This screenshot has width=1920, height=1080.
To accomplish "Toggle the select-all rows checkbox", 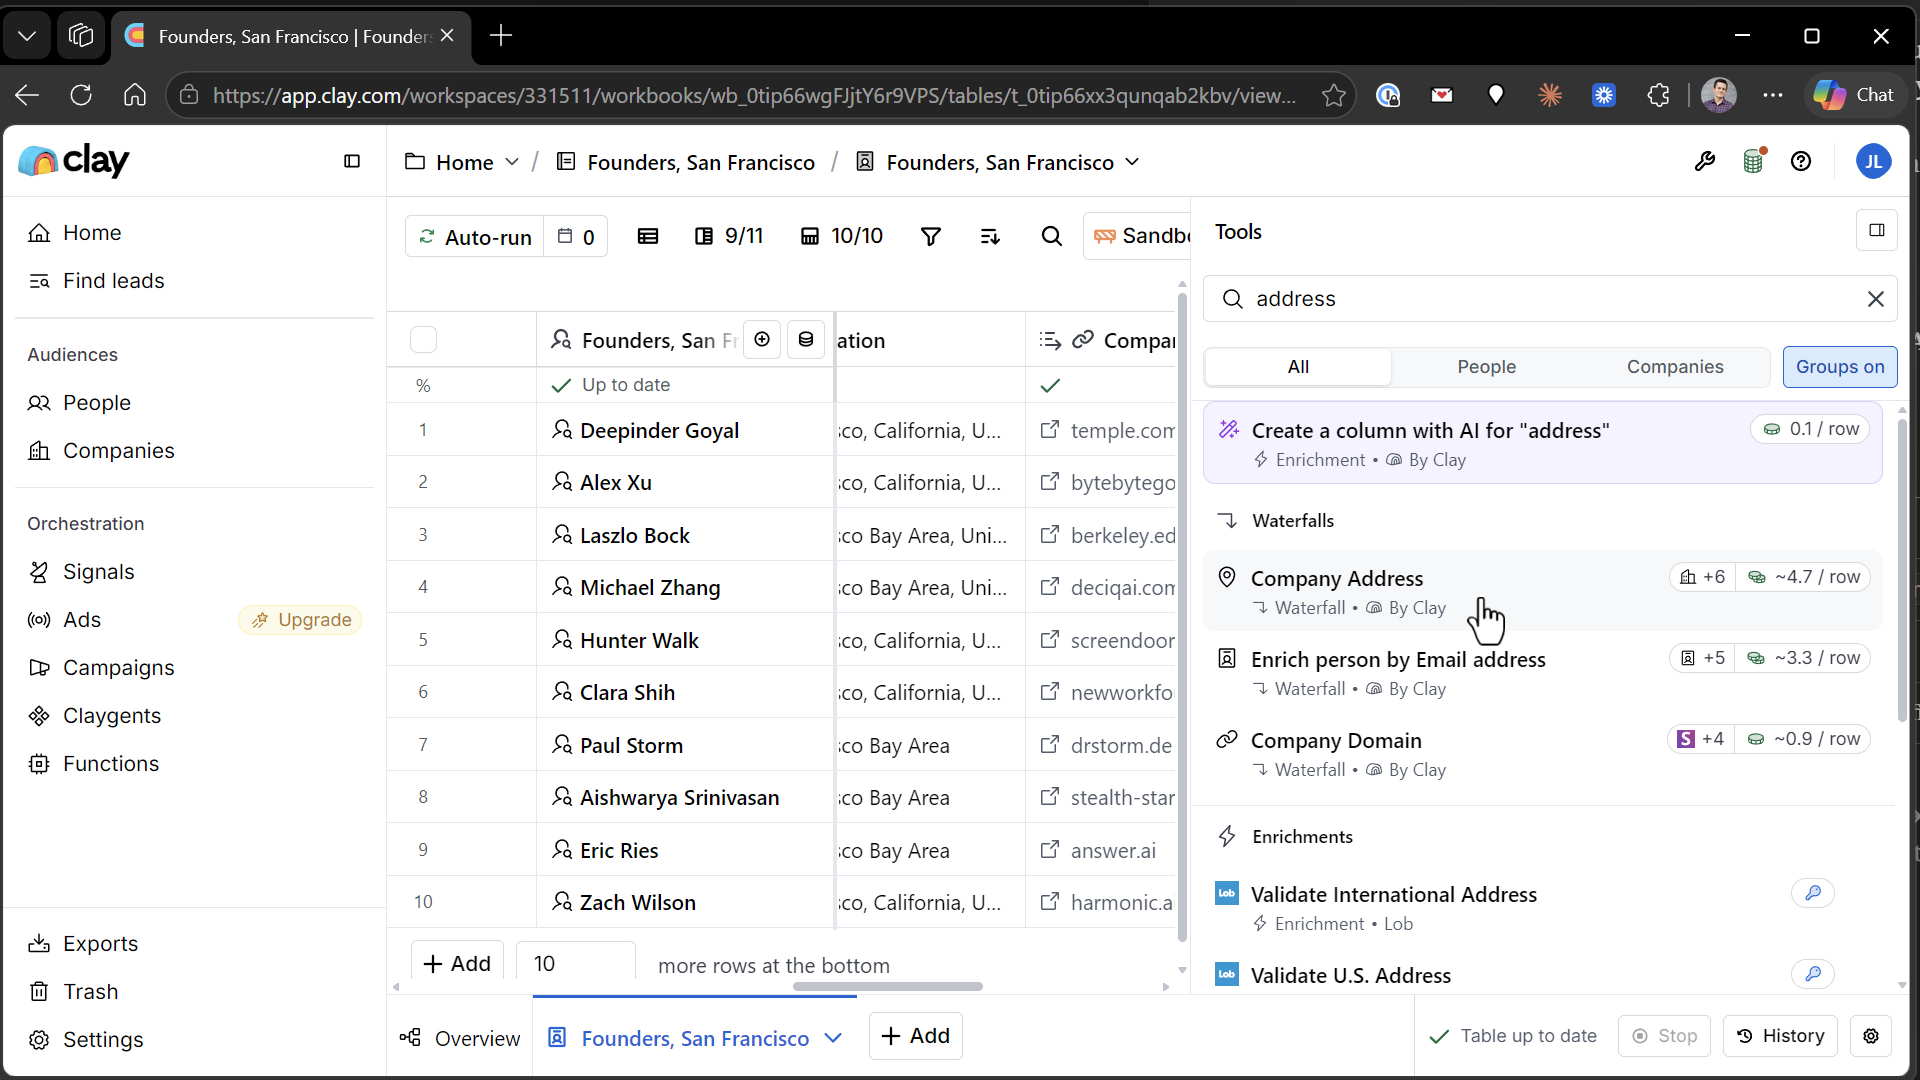I will click(x=424, y=340).
